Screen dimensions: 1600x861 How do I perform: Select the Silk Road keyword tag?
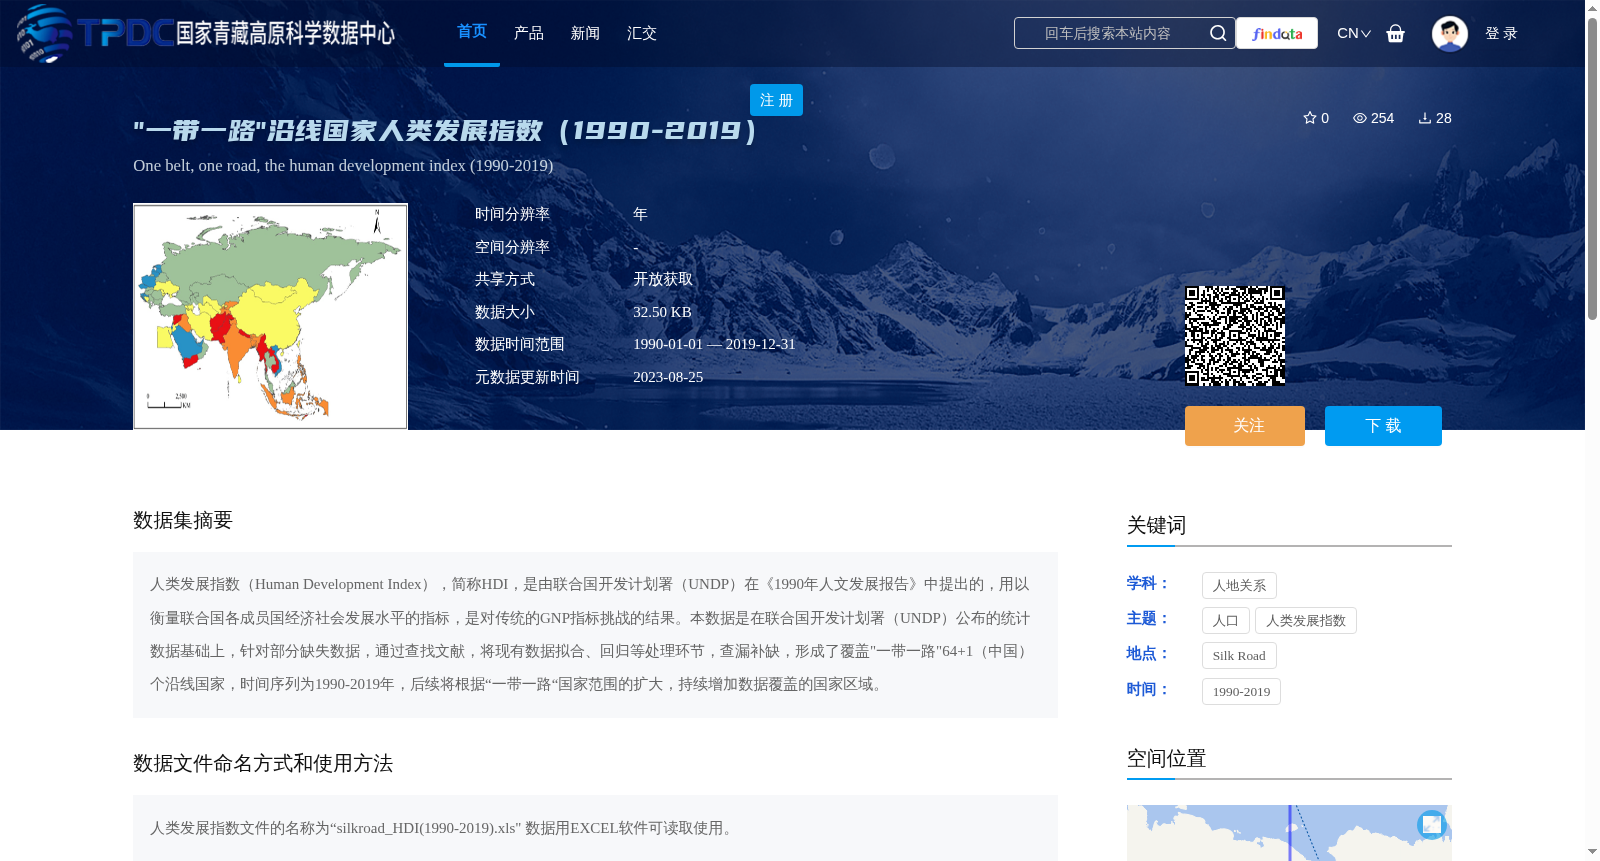pos(1239,655)
